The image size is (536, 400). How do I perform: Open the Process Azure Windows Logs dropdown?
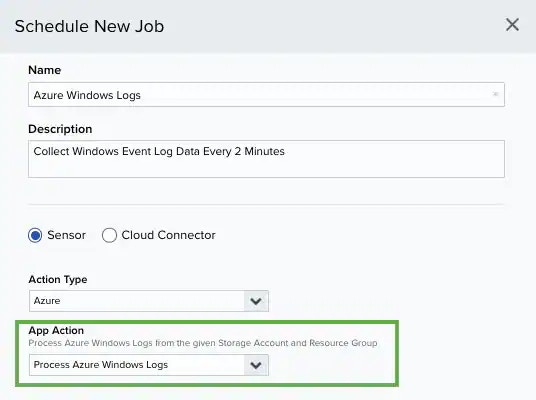point(149,365)
